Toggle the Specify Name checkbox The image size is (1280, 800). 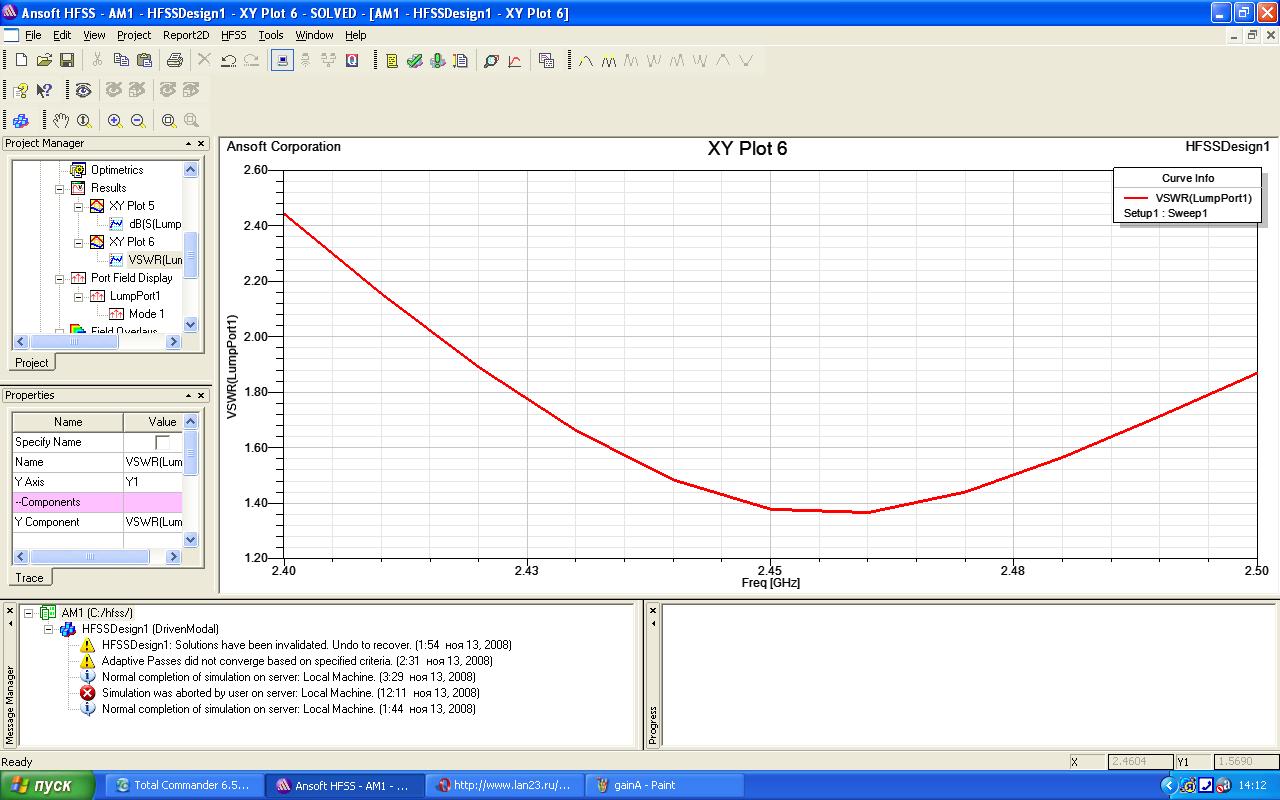pyautogui.click(x=162, y=442)
